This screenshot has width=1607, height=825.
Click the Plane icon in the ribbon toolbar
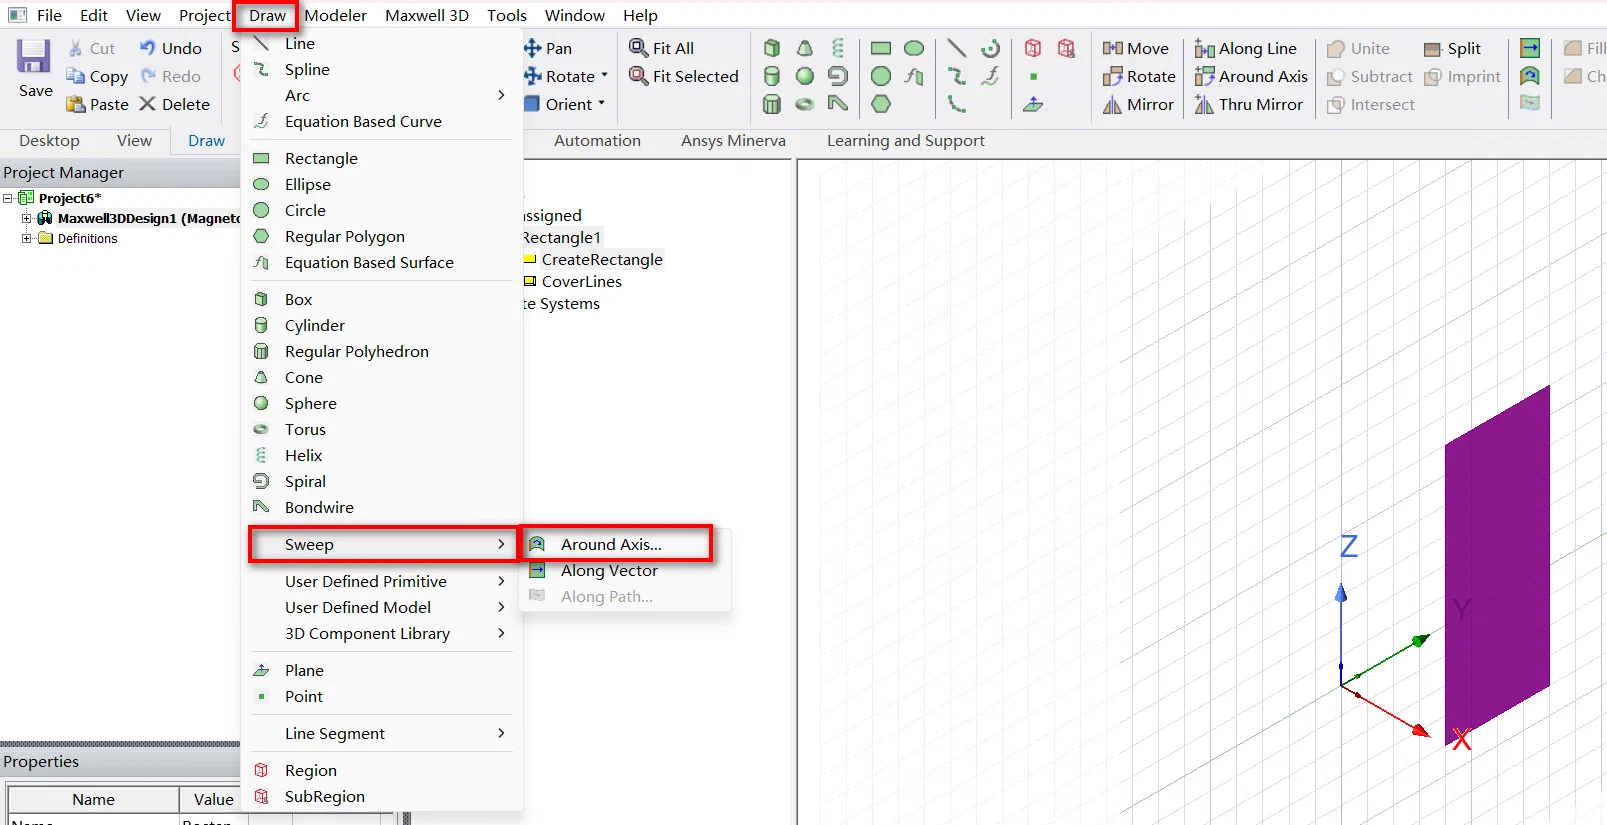point(1033,104)
